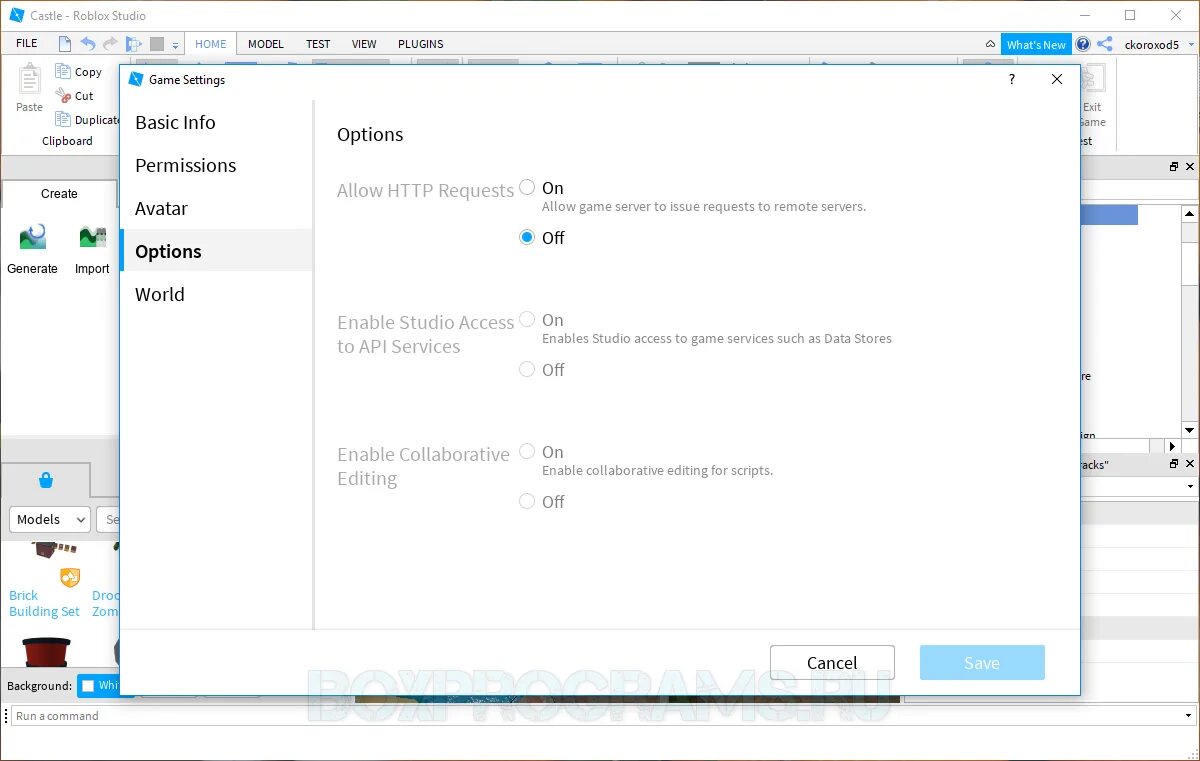
Task: Click the Paste clipboard icon
Action: (x=30, y=80)
